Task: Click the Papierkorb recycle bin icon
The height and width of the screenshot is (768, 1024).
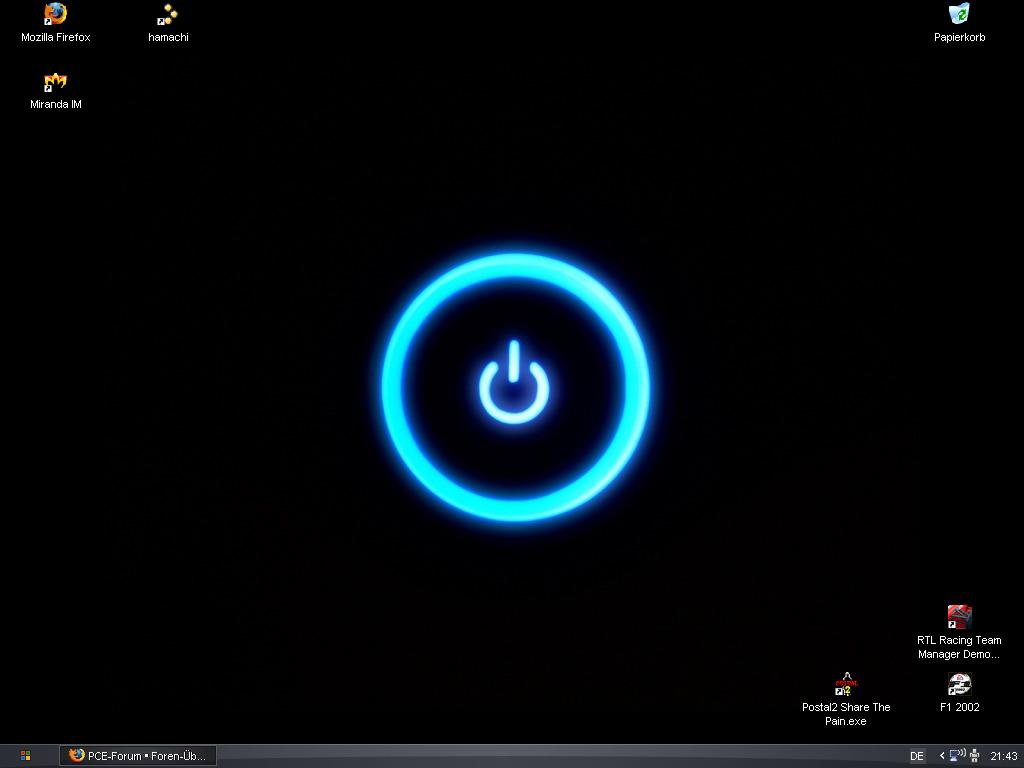Action: coord(959,14)
